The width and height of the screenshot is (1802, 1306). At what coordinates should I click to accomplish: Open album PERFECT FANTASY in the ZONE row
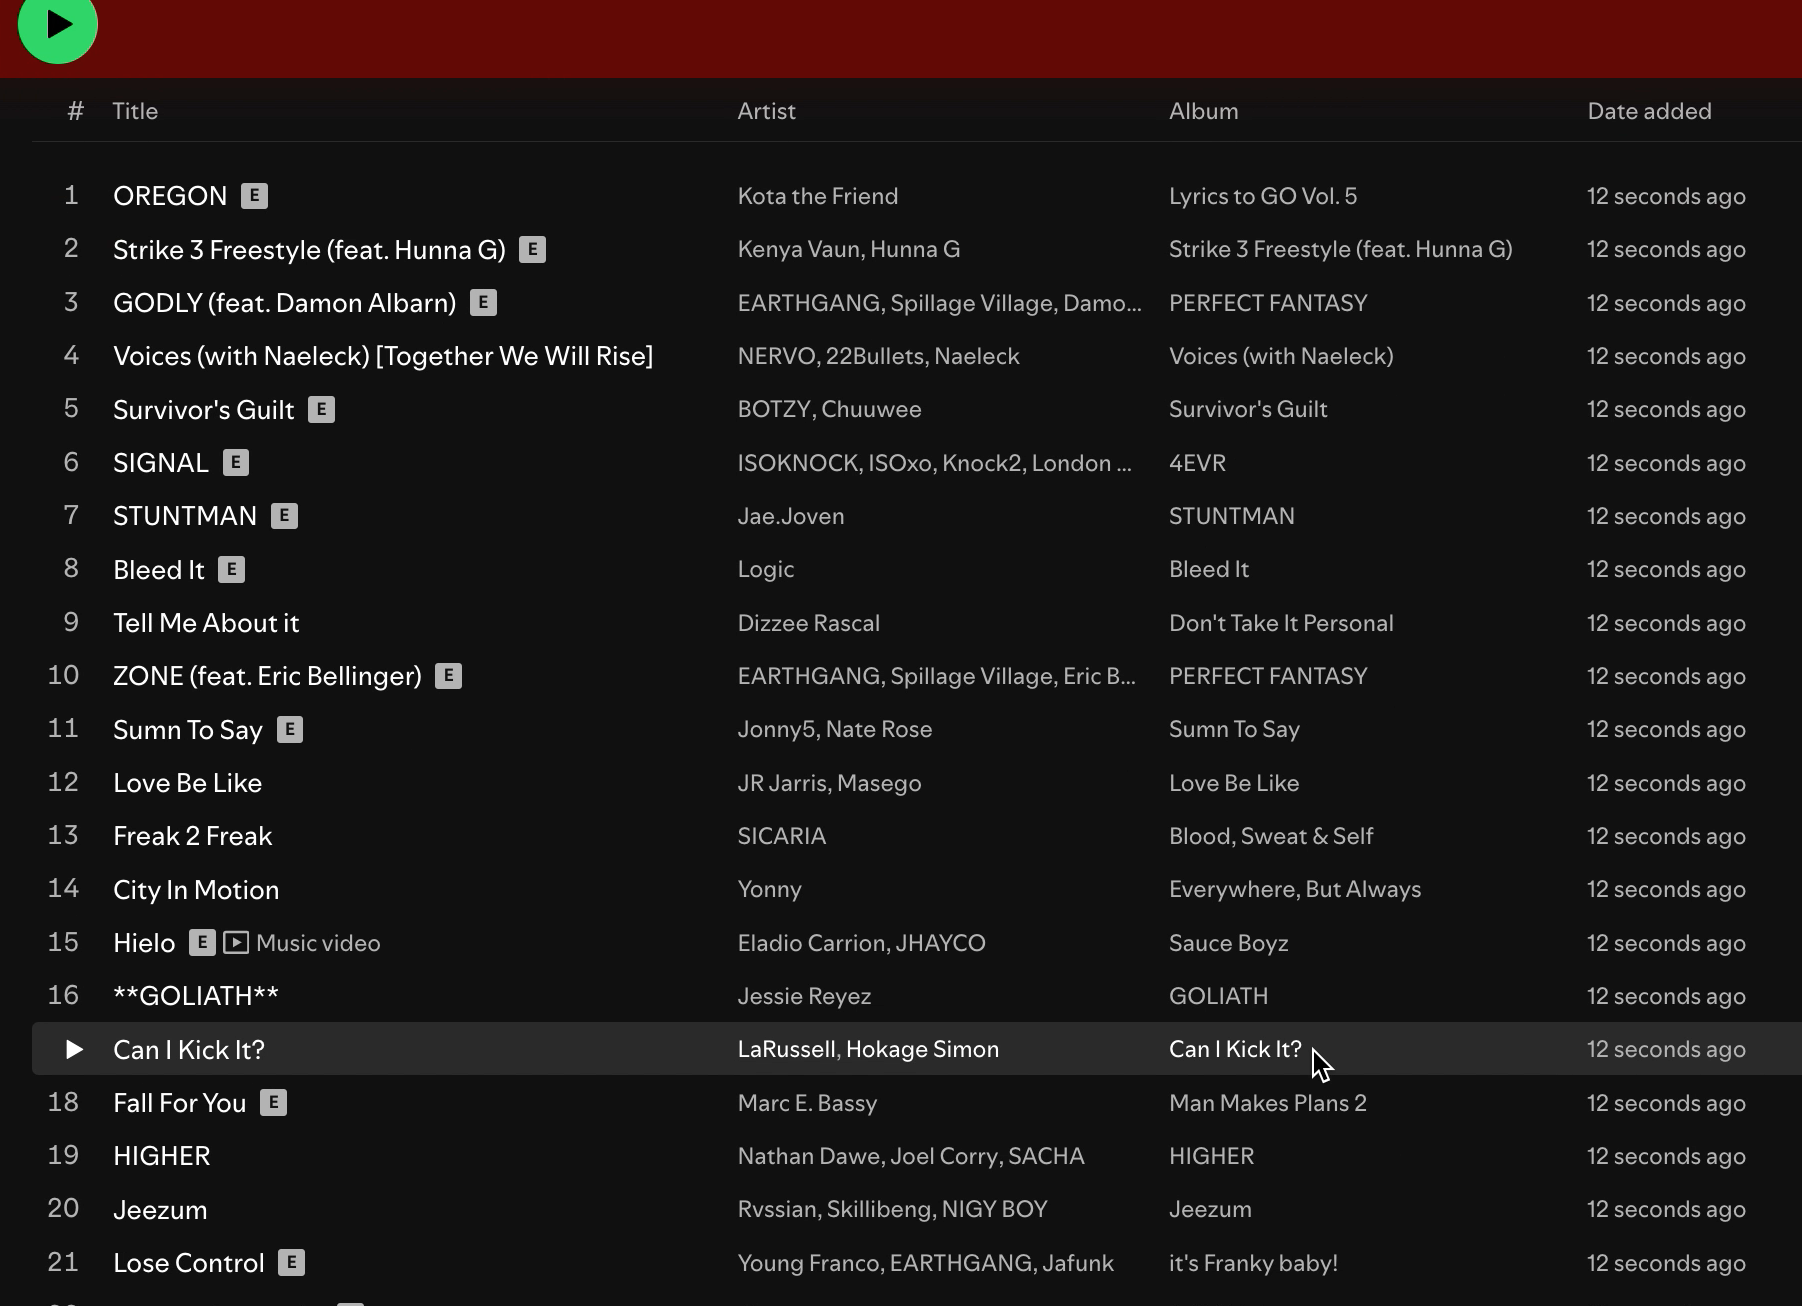1268,676
